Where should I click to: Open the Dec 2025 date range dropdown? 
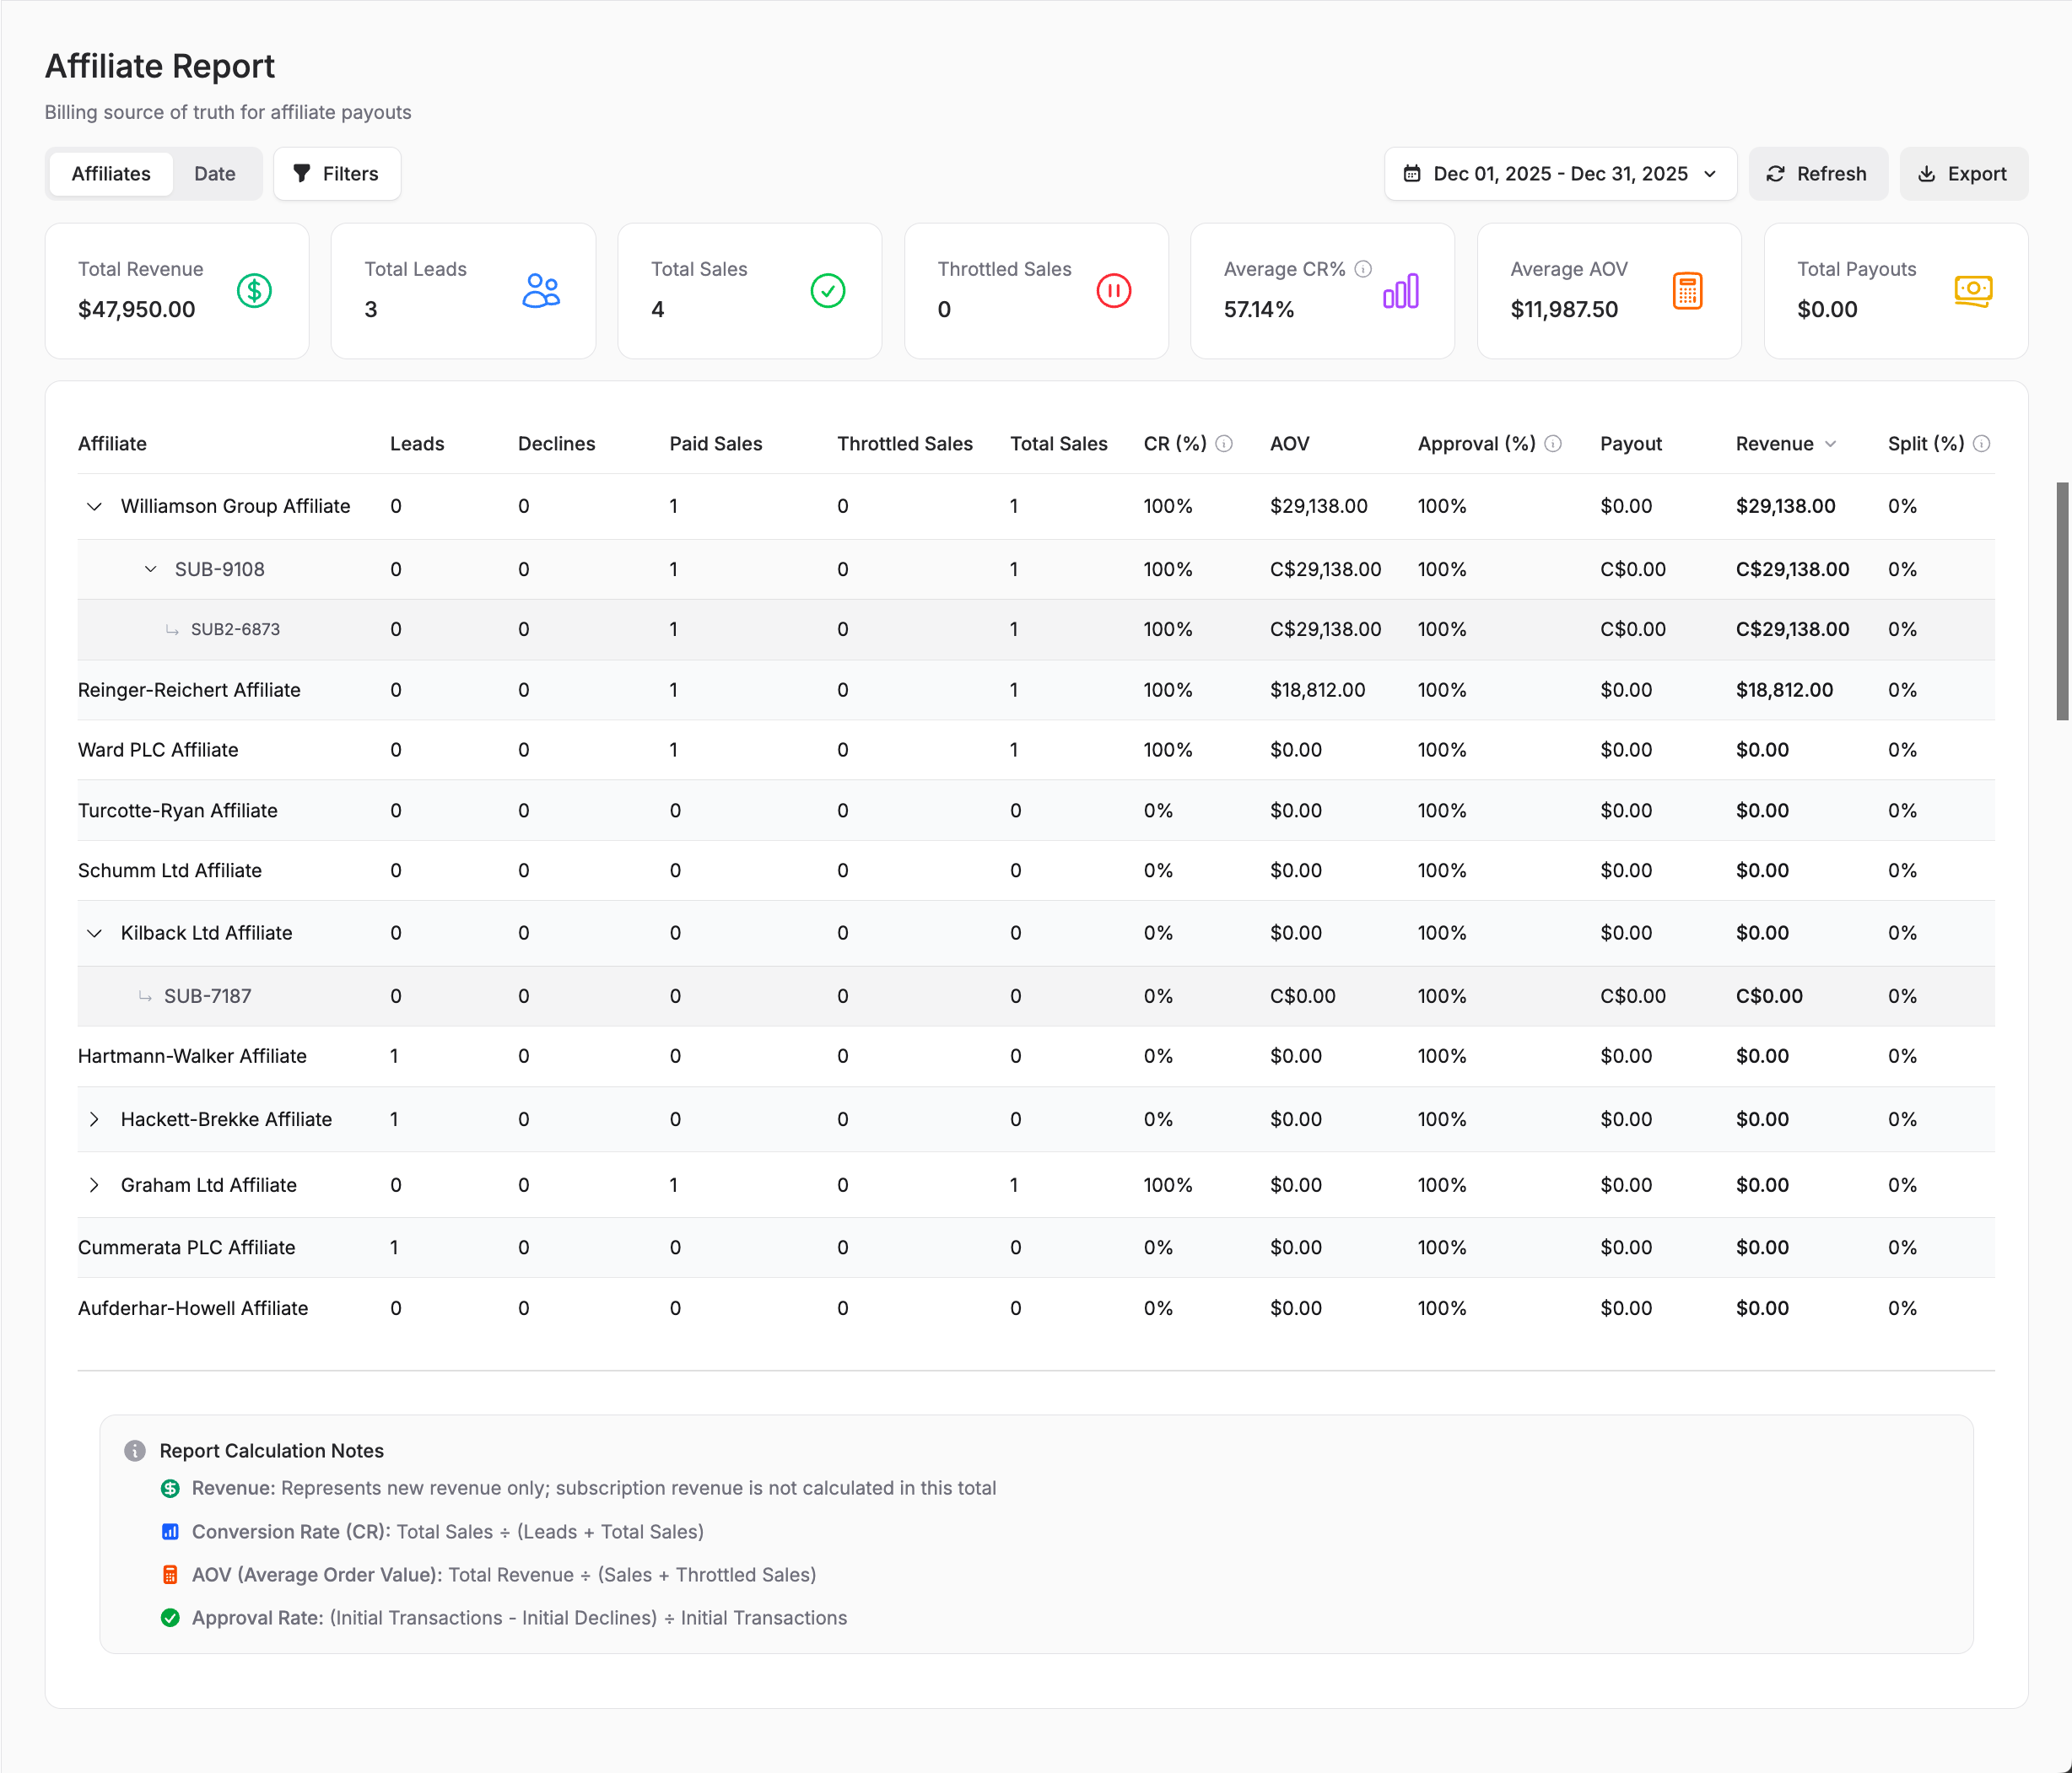coord(1560,174)
